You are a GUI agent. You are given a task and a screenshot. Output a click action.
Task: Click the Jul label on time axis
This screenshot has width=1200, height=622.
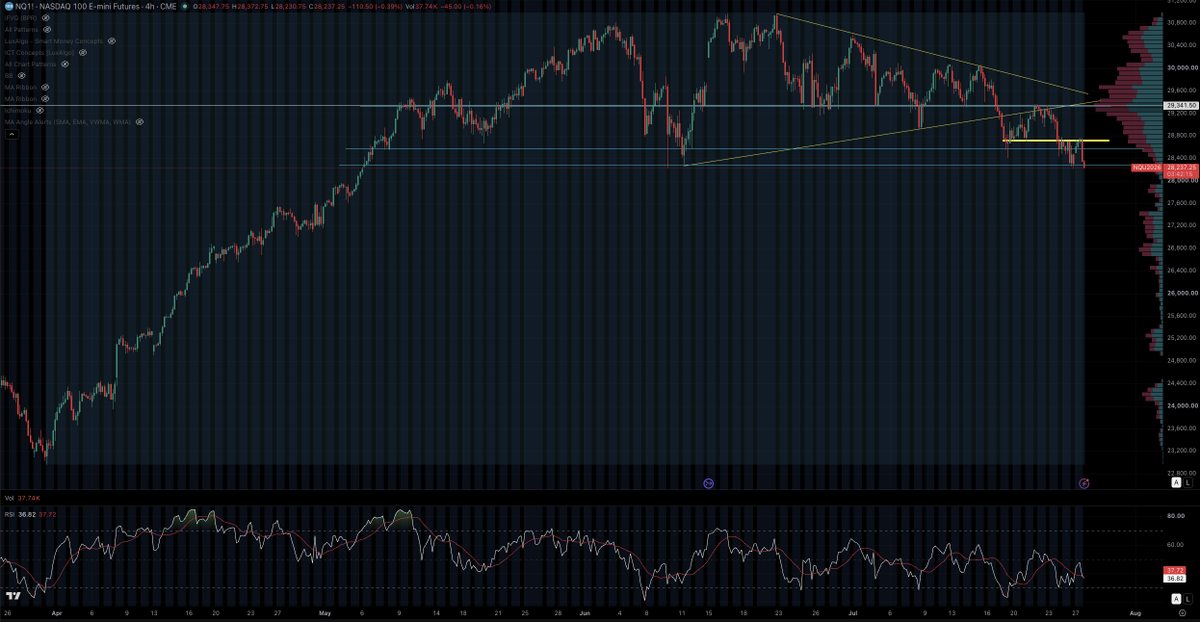pyautogui.click(x=853, y=611)
